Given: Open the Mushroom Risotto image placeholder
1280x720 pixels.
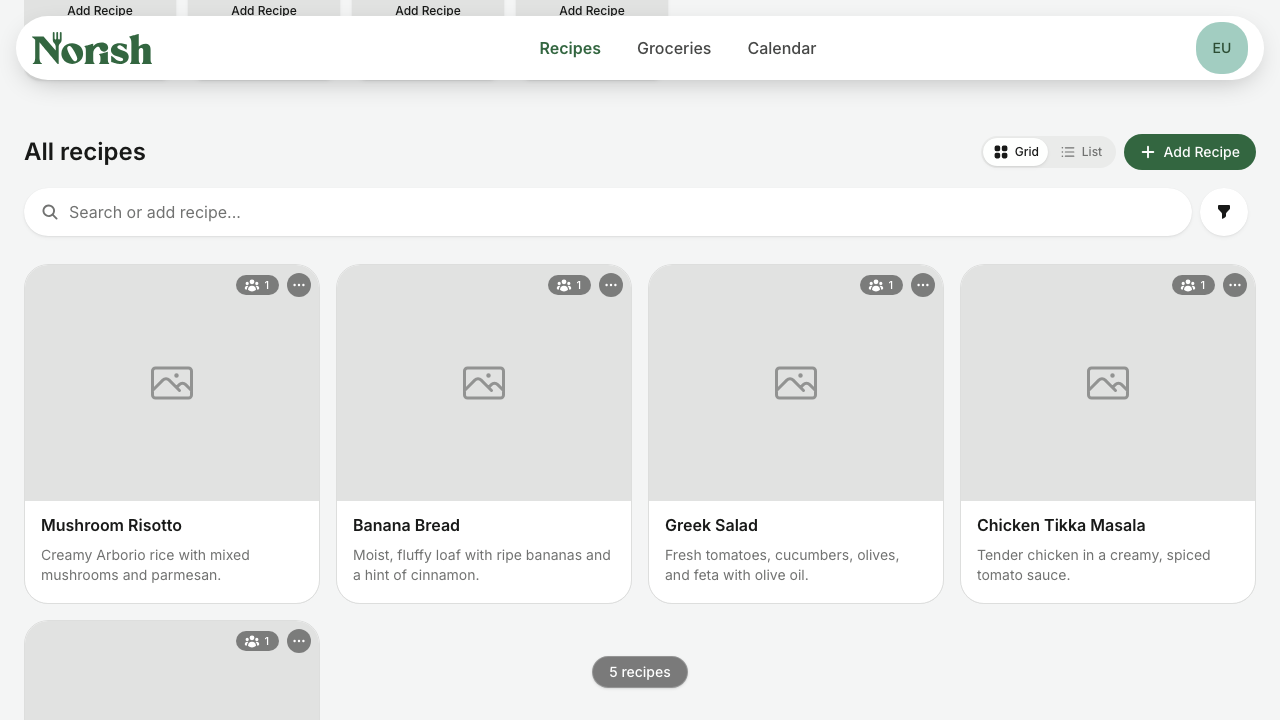Looking at the screenshot, I should click(172, 383).
